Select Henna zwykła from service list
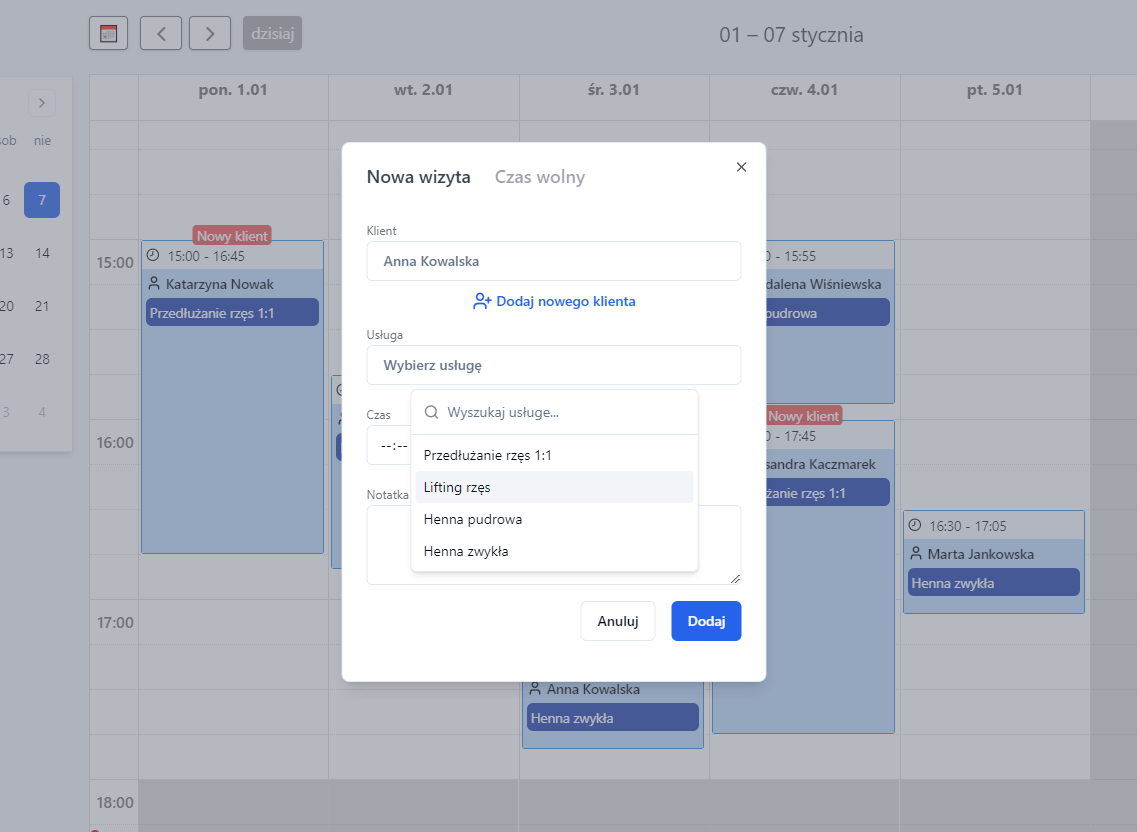The height and width of the screenshot is (832, 1137). [555, 551]
